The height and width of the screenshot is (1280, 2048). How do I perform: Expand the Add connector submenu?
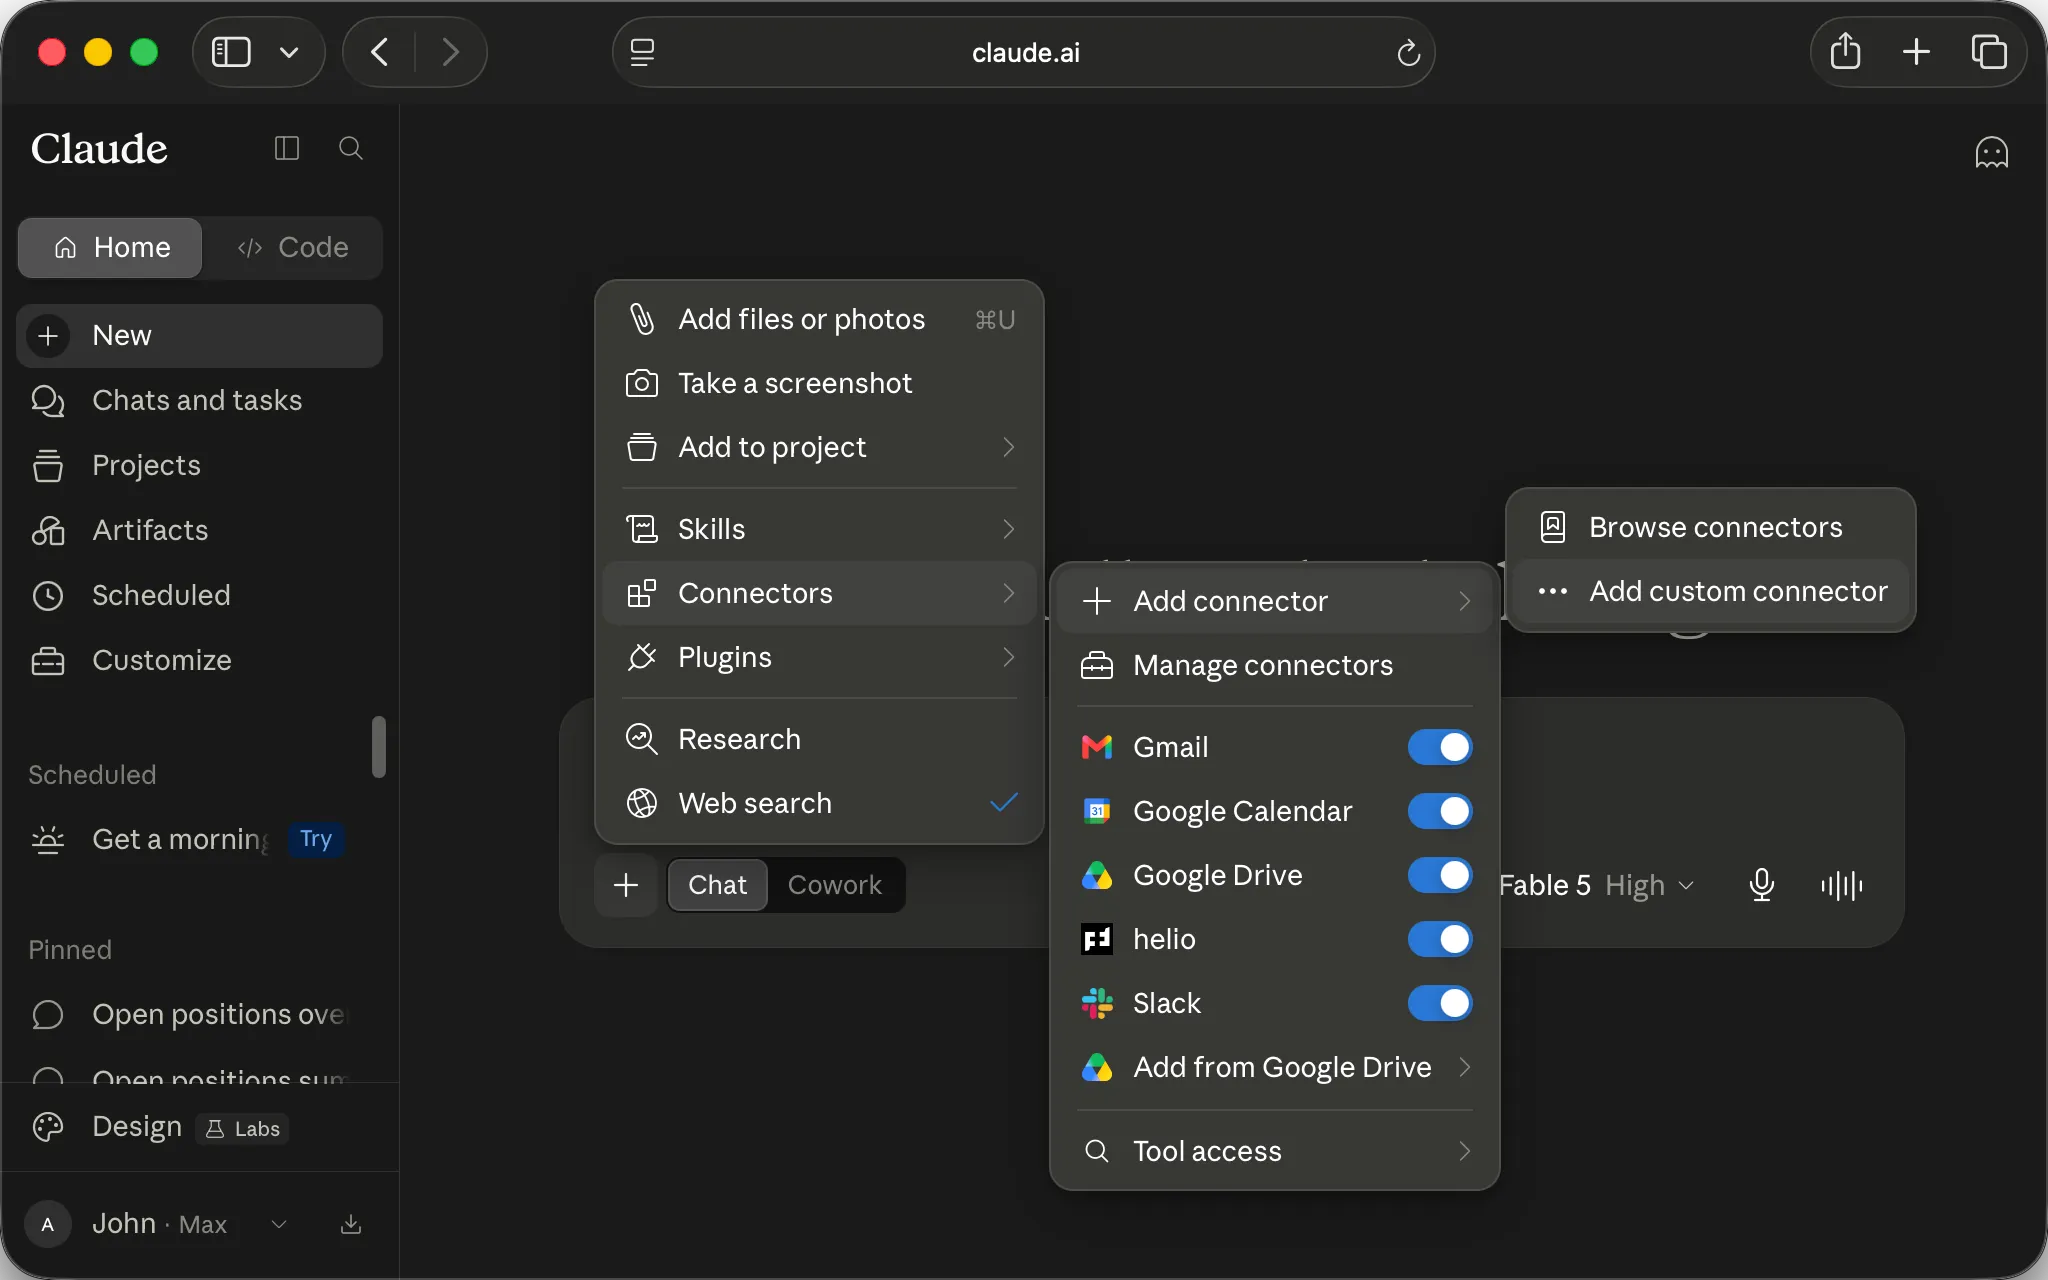pyautogui.click(x=1275, y=601)
